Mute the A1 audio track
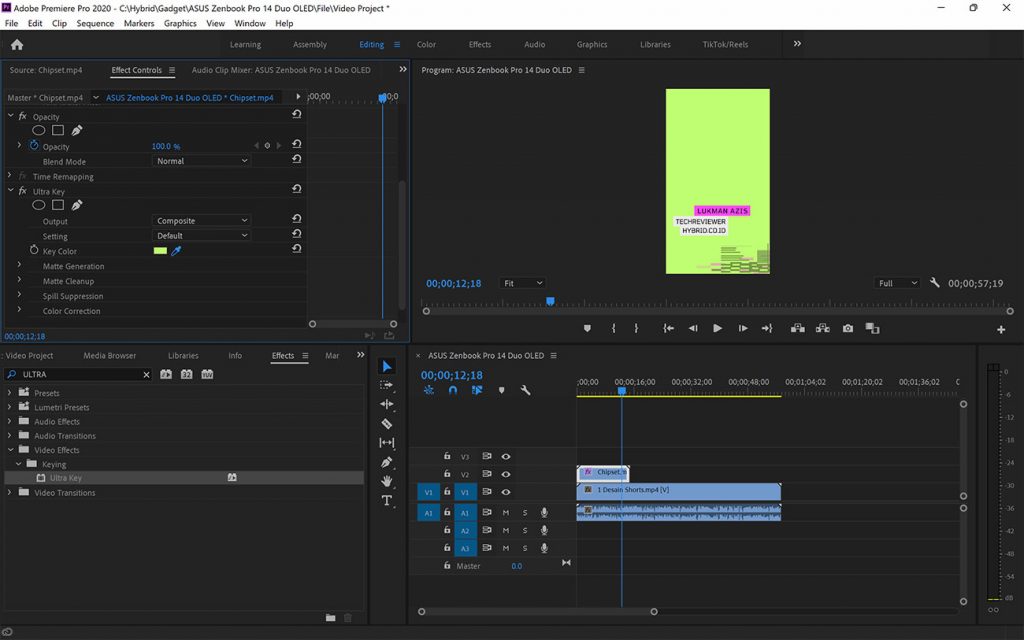The width and height of the screenshot is (1024, 640). click(506, 513)
